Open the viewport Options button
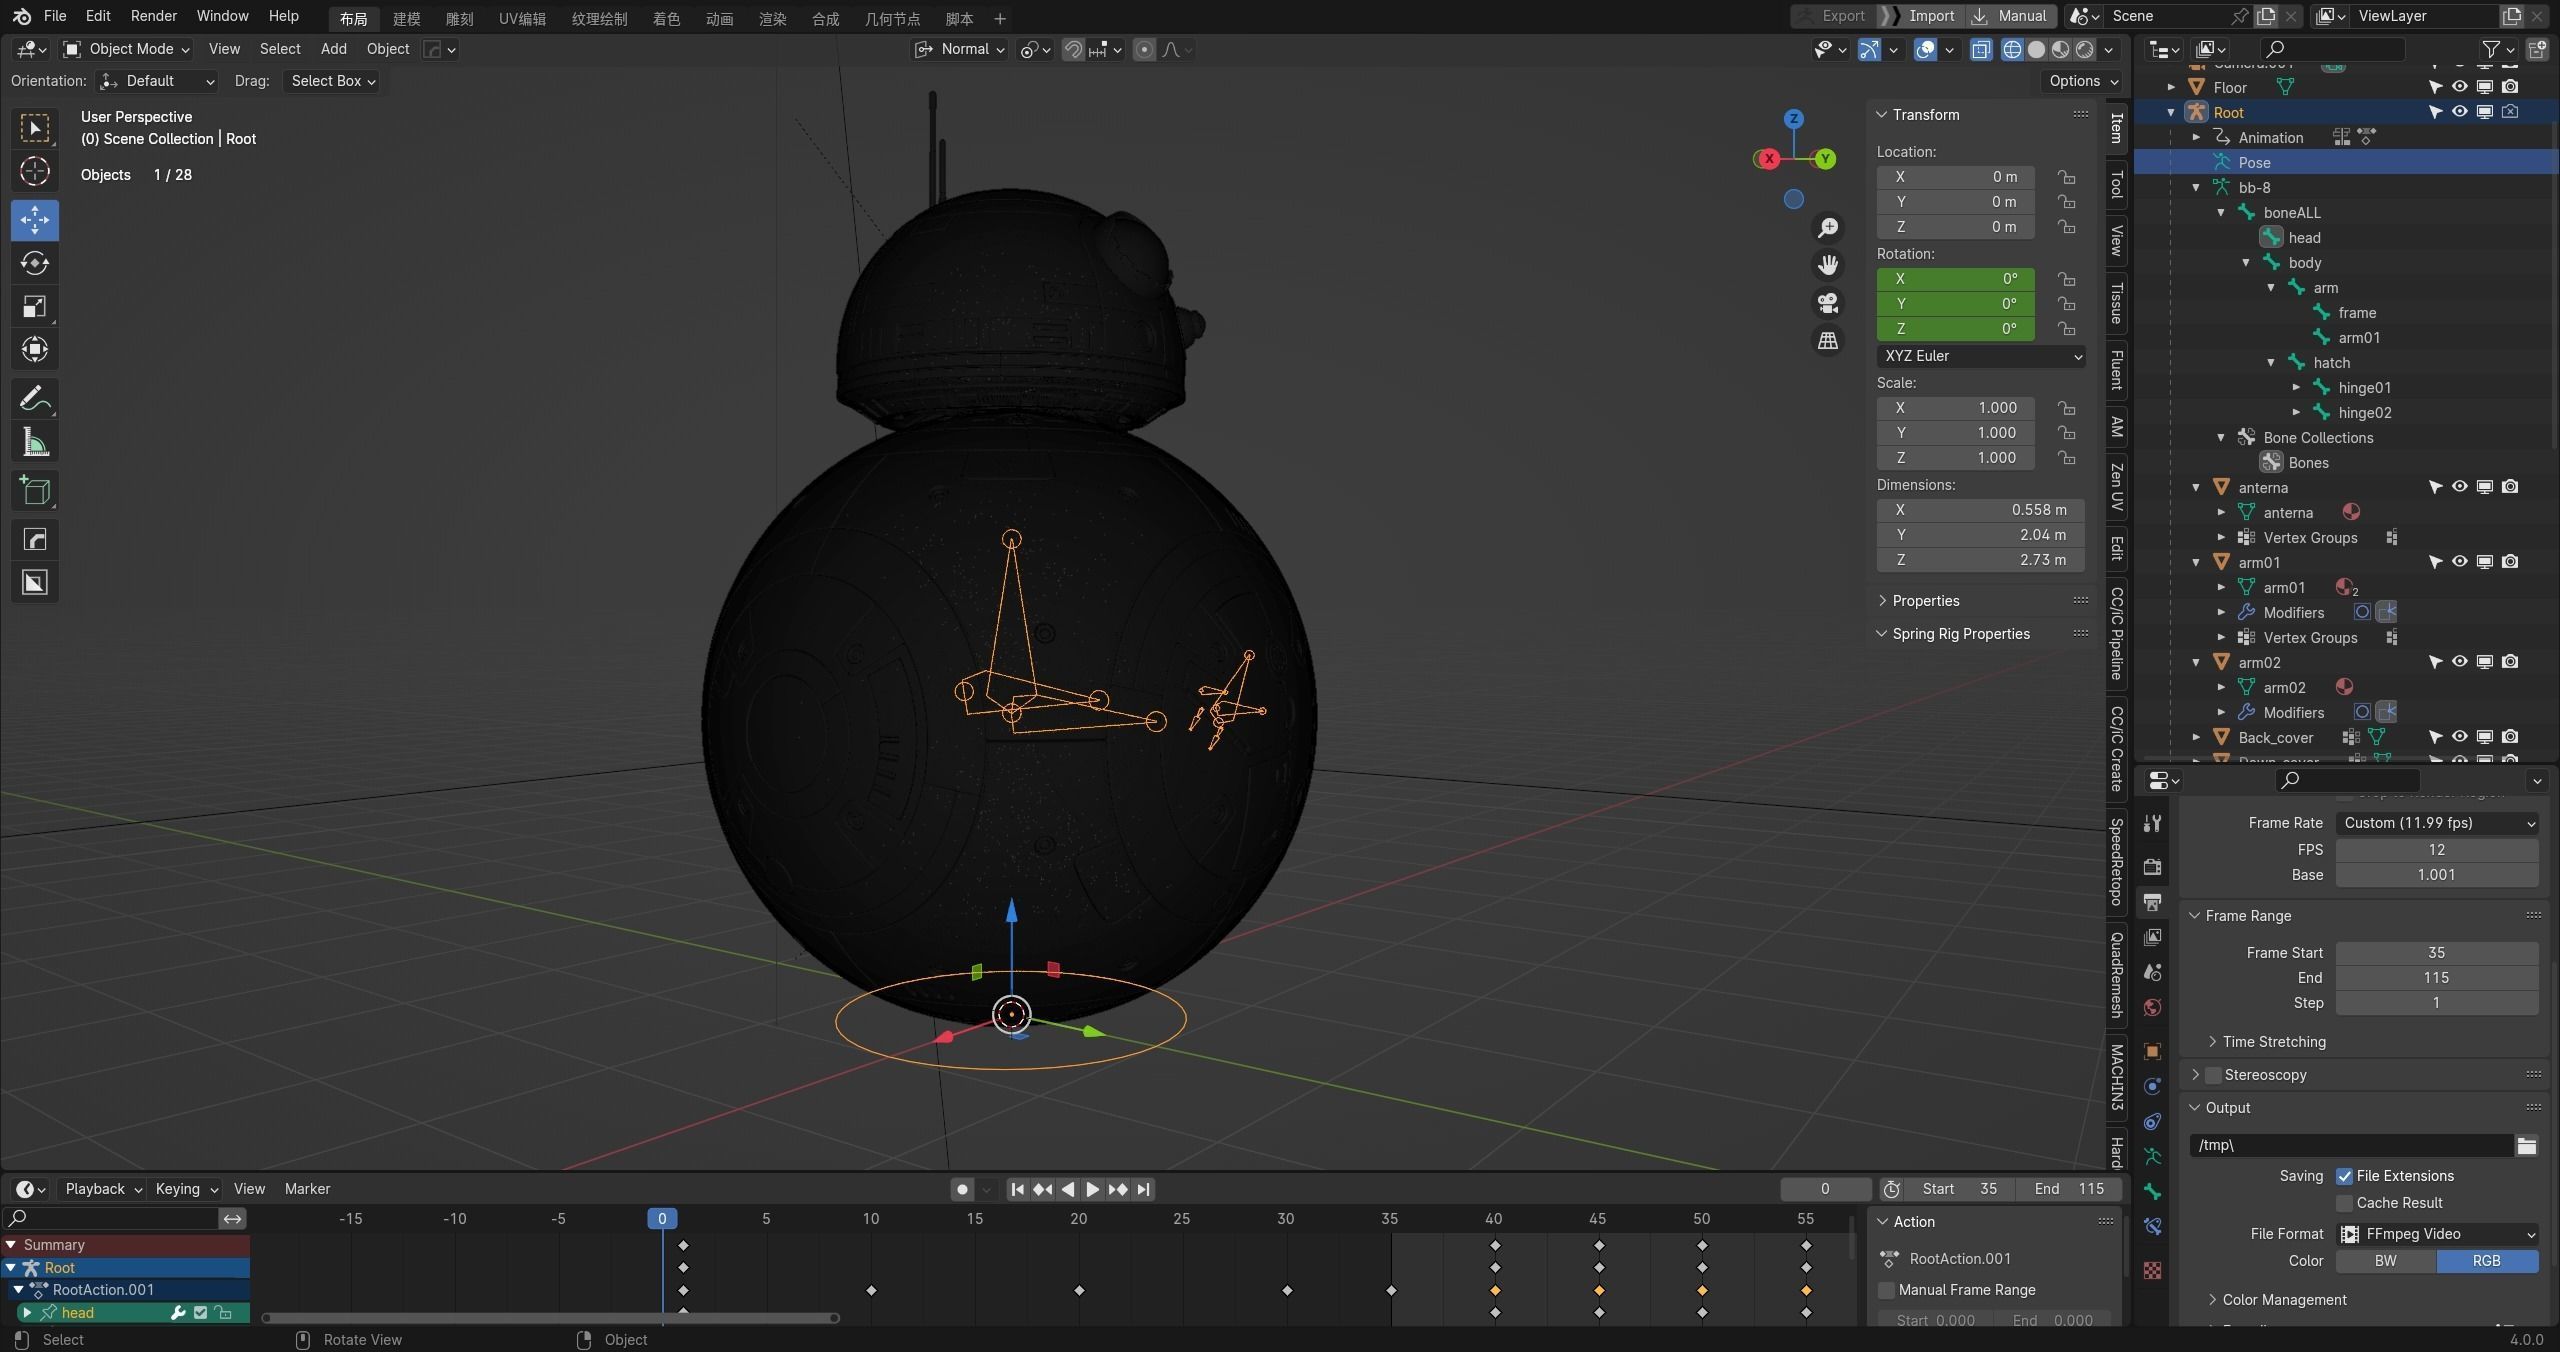The image size is (2560, 1352). pyautogui.click(x=2083, y=81)
